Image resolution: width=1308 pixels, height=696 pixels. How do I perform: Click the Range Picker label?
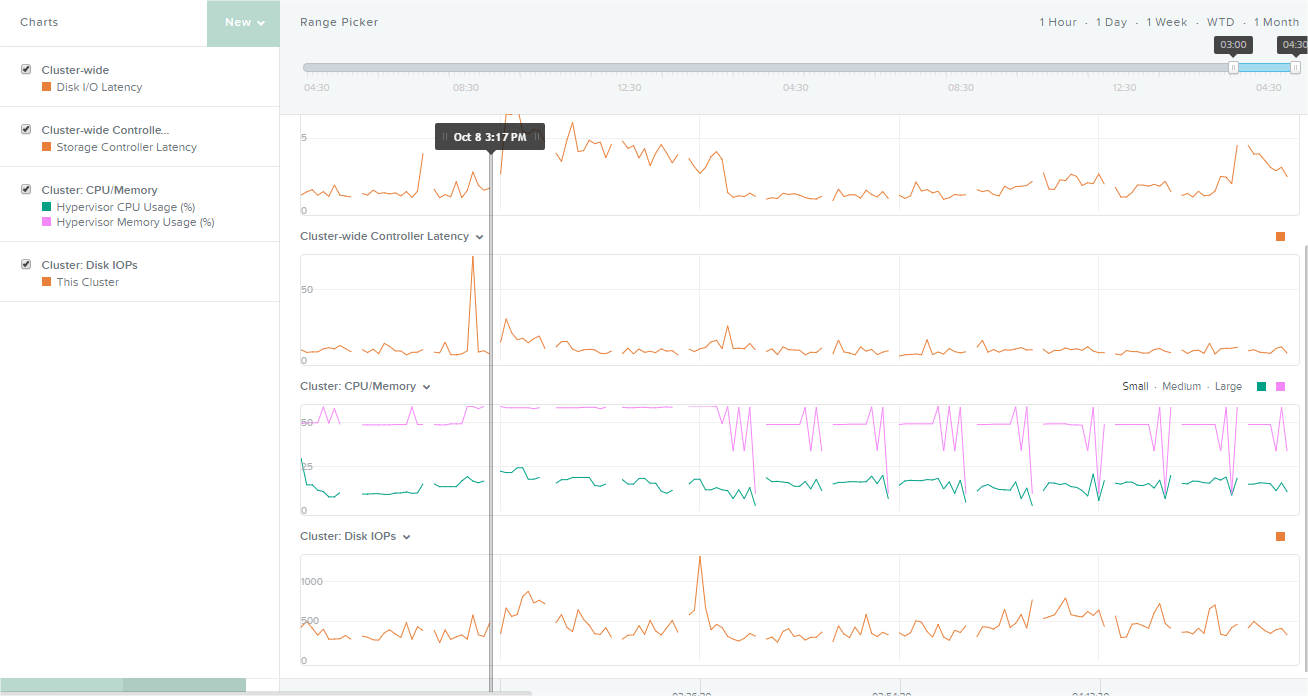pos(339,22)
